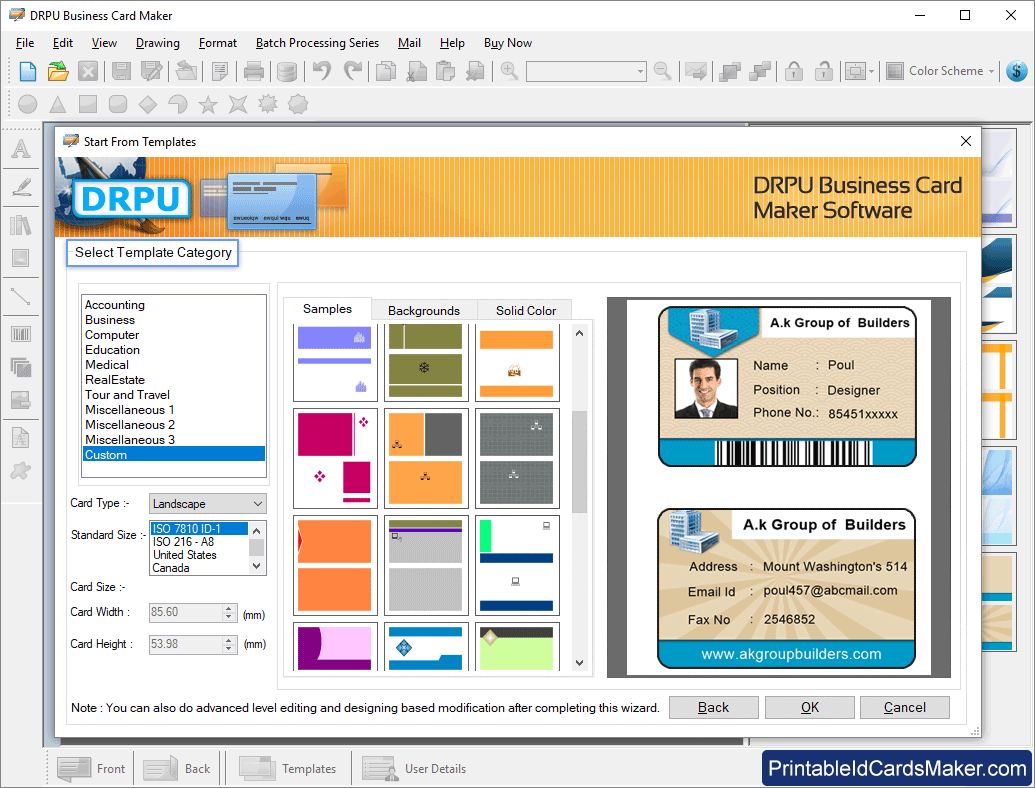
Task: Select the books library icon in sidebar
Action: 21,225
